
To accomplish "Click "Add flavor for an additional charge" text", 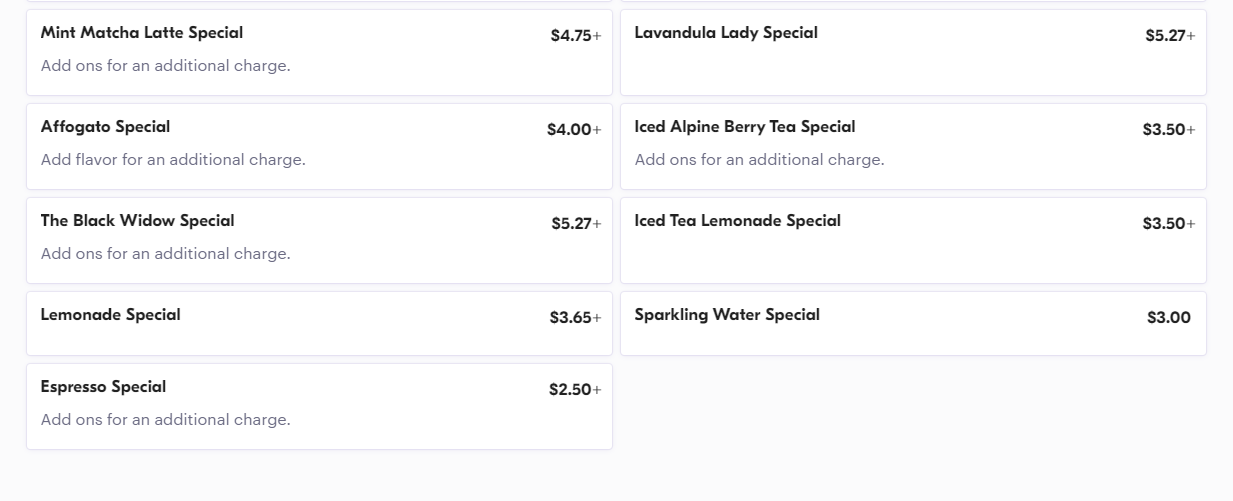I will tap(173, 160).
